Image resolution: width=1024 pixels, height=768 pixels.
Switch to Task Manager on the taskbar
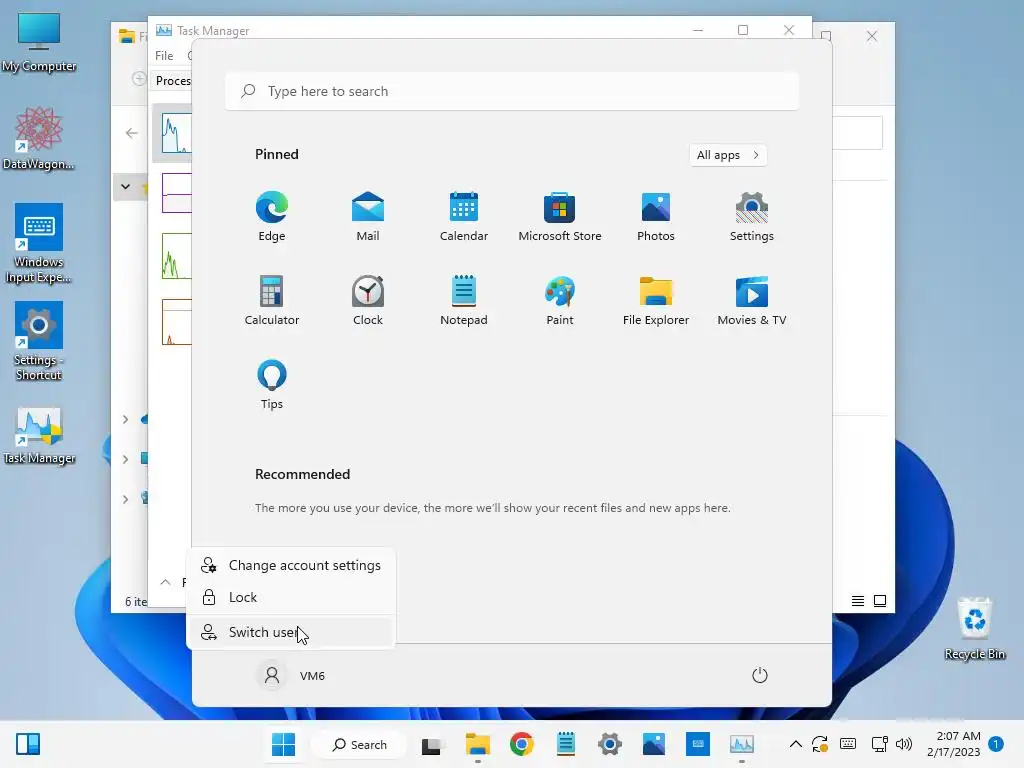click(742, 744)
